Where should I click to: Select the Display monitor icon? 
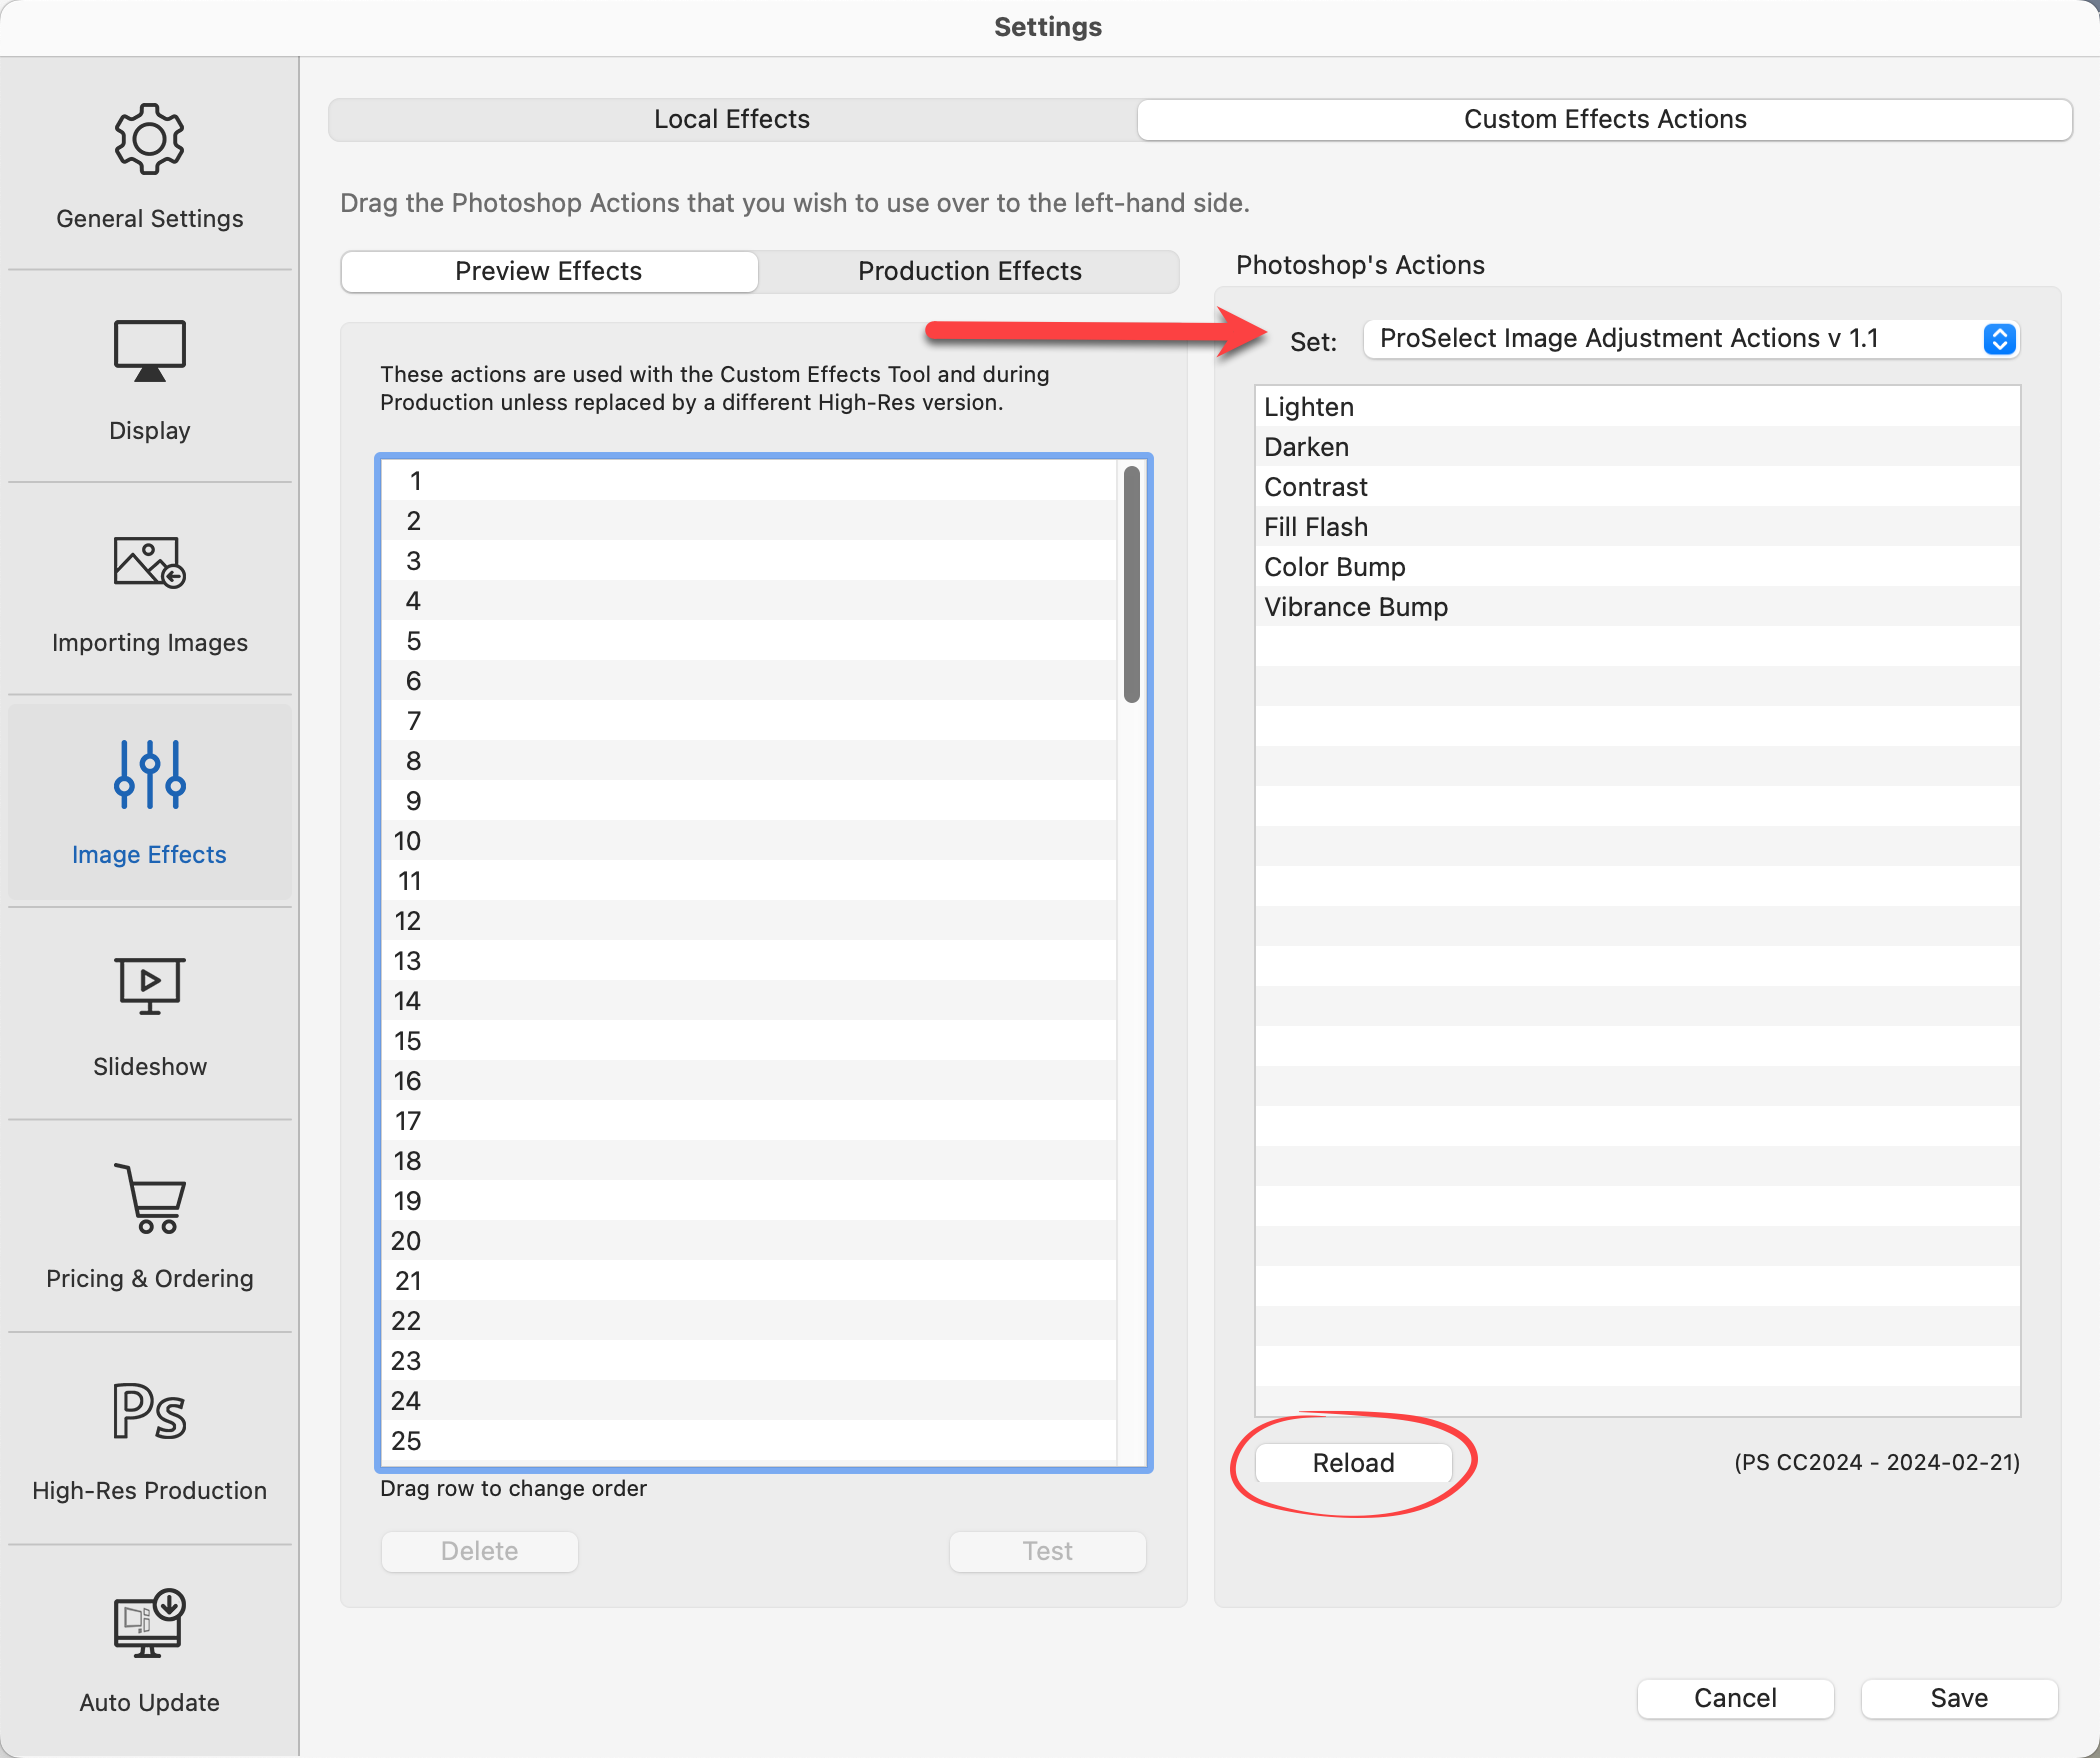[149, 351]
